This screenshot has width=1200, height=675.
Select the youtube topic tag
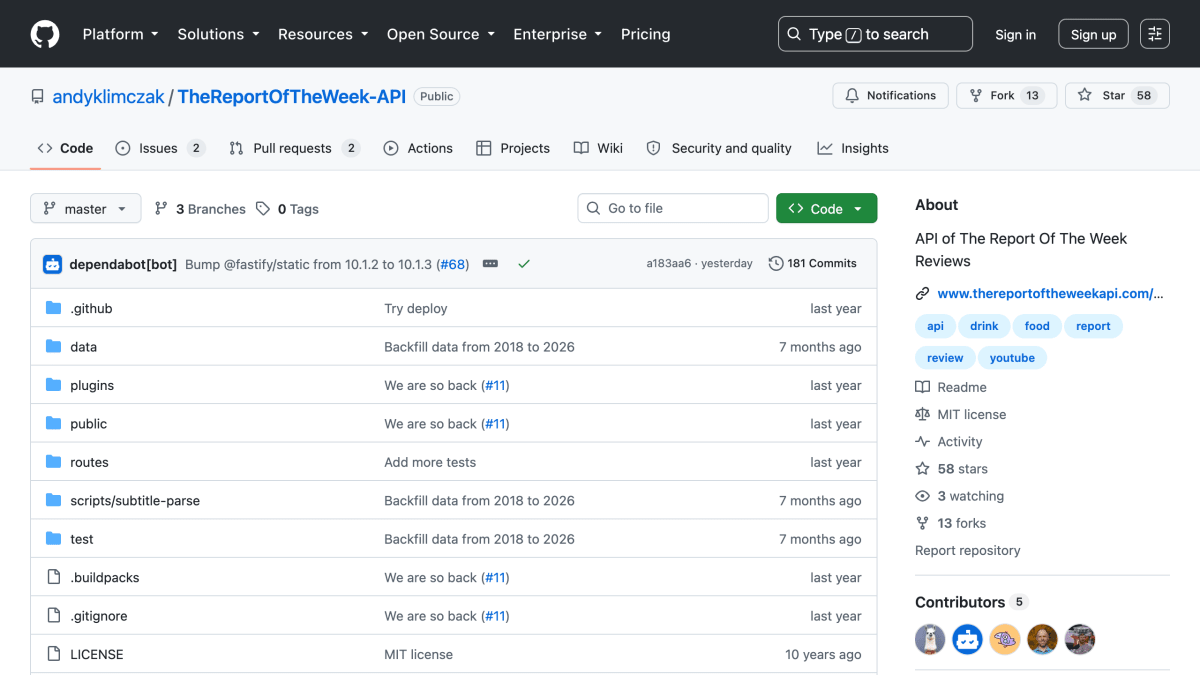tap(1012, 358)
